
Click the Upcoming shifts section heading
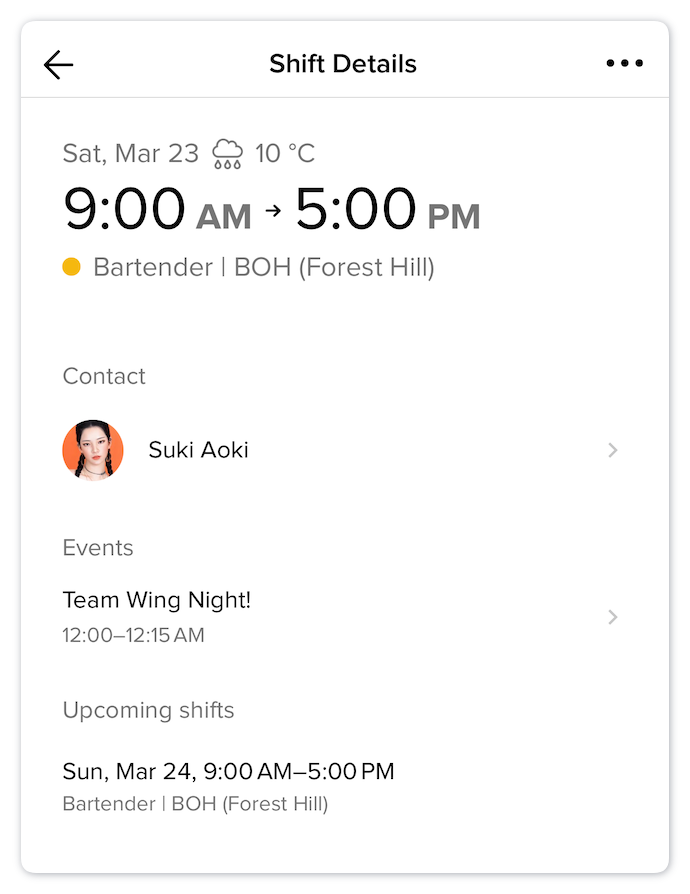[148, 710]
